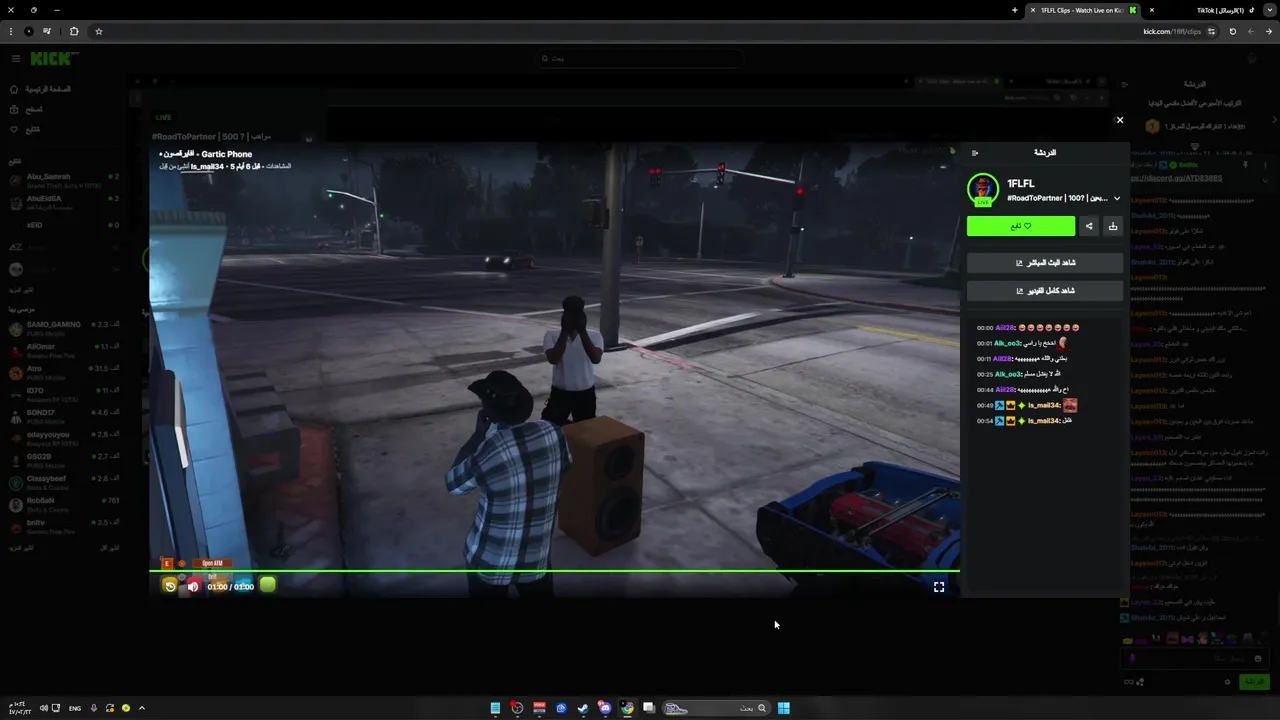Show hidden system tray icons
Viewport: 1280px width, 720px height.
[x=142, y=708]
